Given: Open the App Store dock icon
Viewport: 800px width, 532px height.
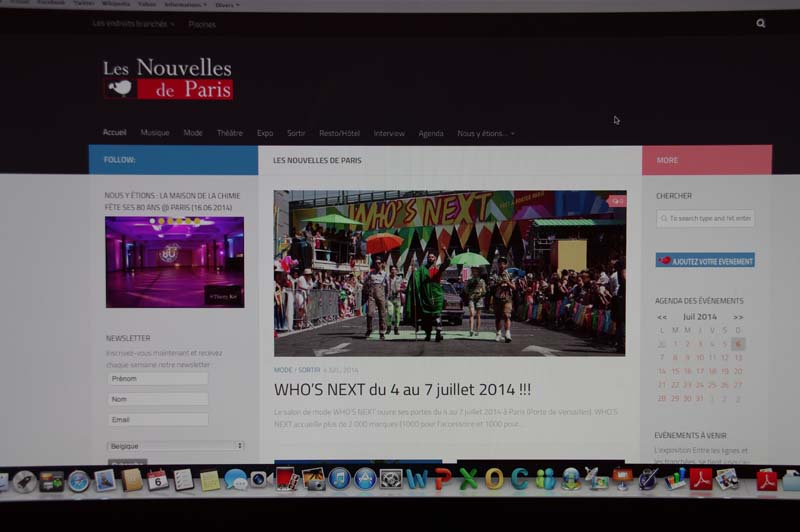Looking at the screenshot, I should pos(365,479).
